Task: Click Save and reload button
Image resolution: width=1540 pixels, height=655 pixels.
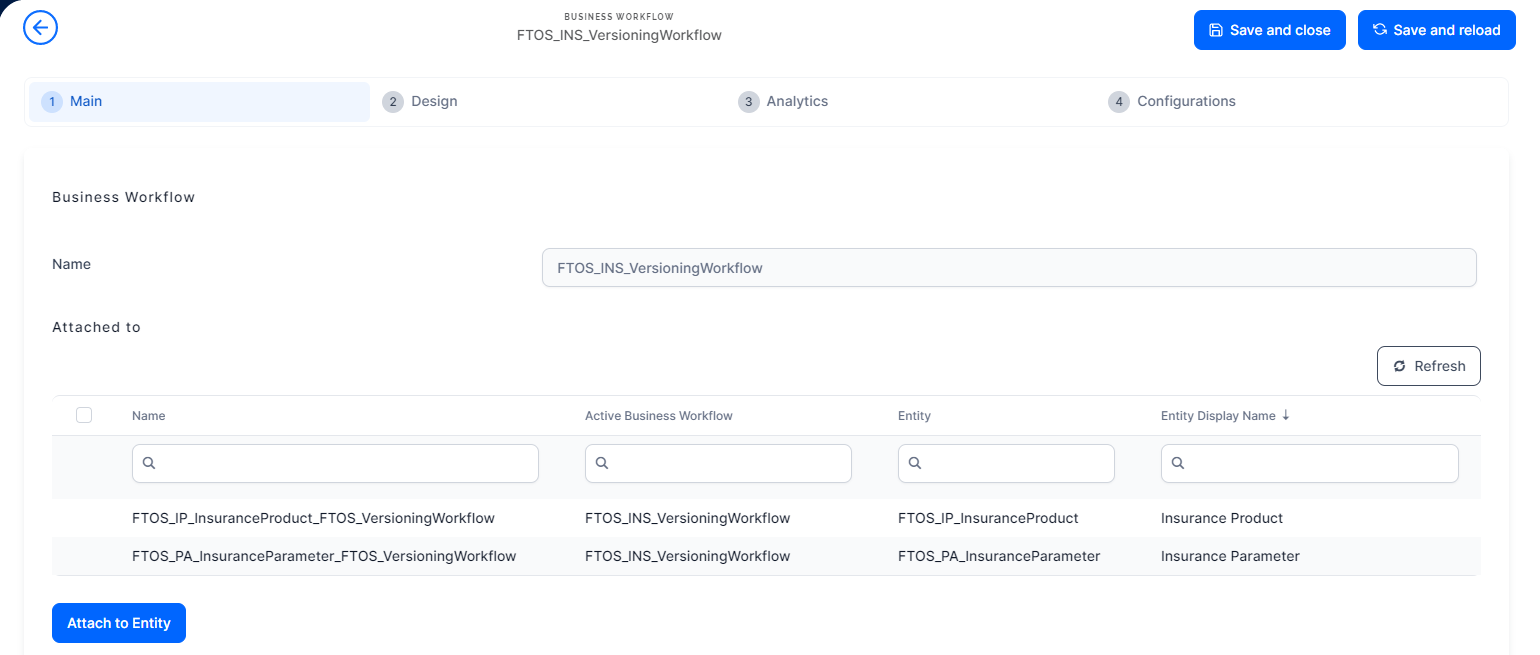Action: point(1436,30)
